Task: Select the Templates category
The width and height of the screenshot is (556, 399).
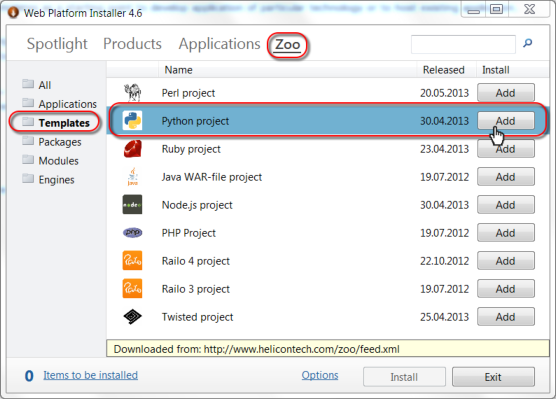Action: (64, 123)
